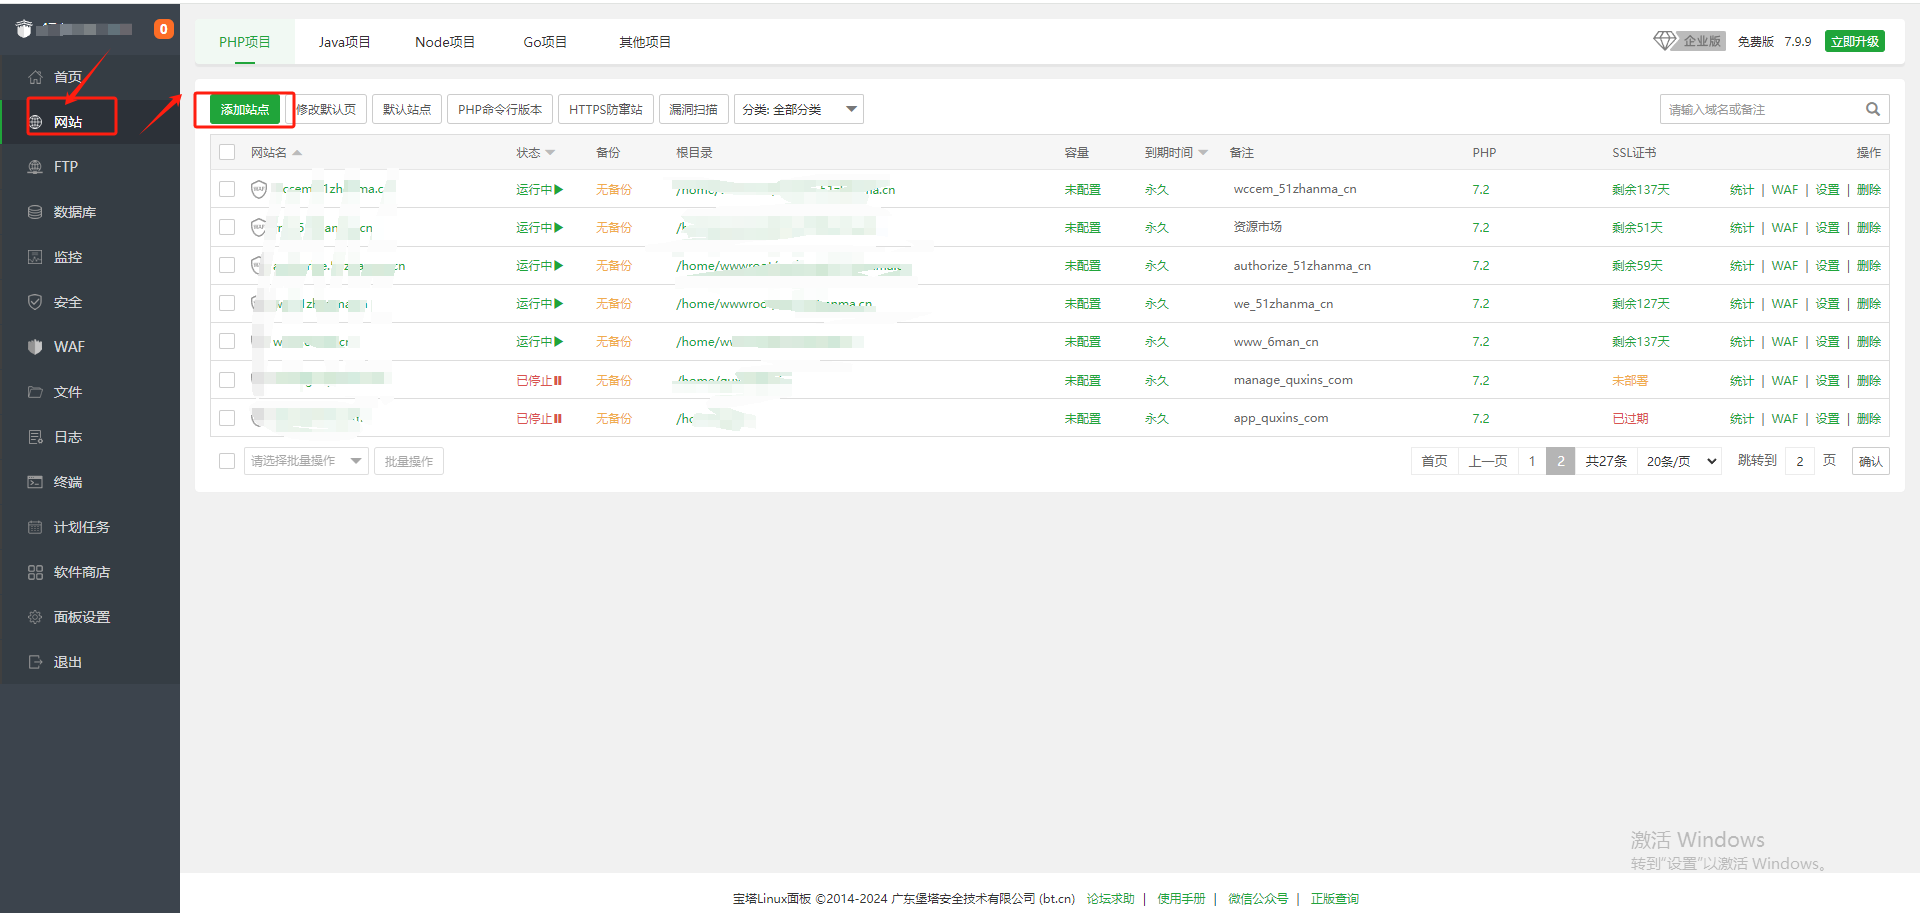Switch to the Node项目 tab
Viewport: 1920px width, 913px height.
click(444, 42)
